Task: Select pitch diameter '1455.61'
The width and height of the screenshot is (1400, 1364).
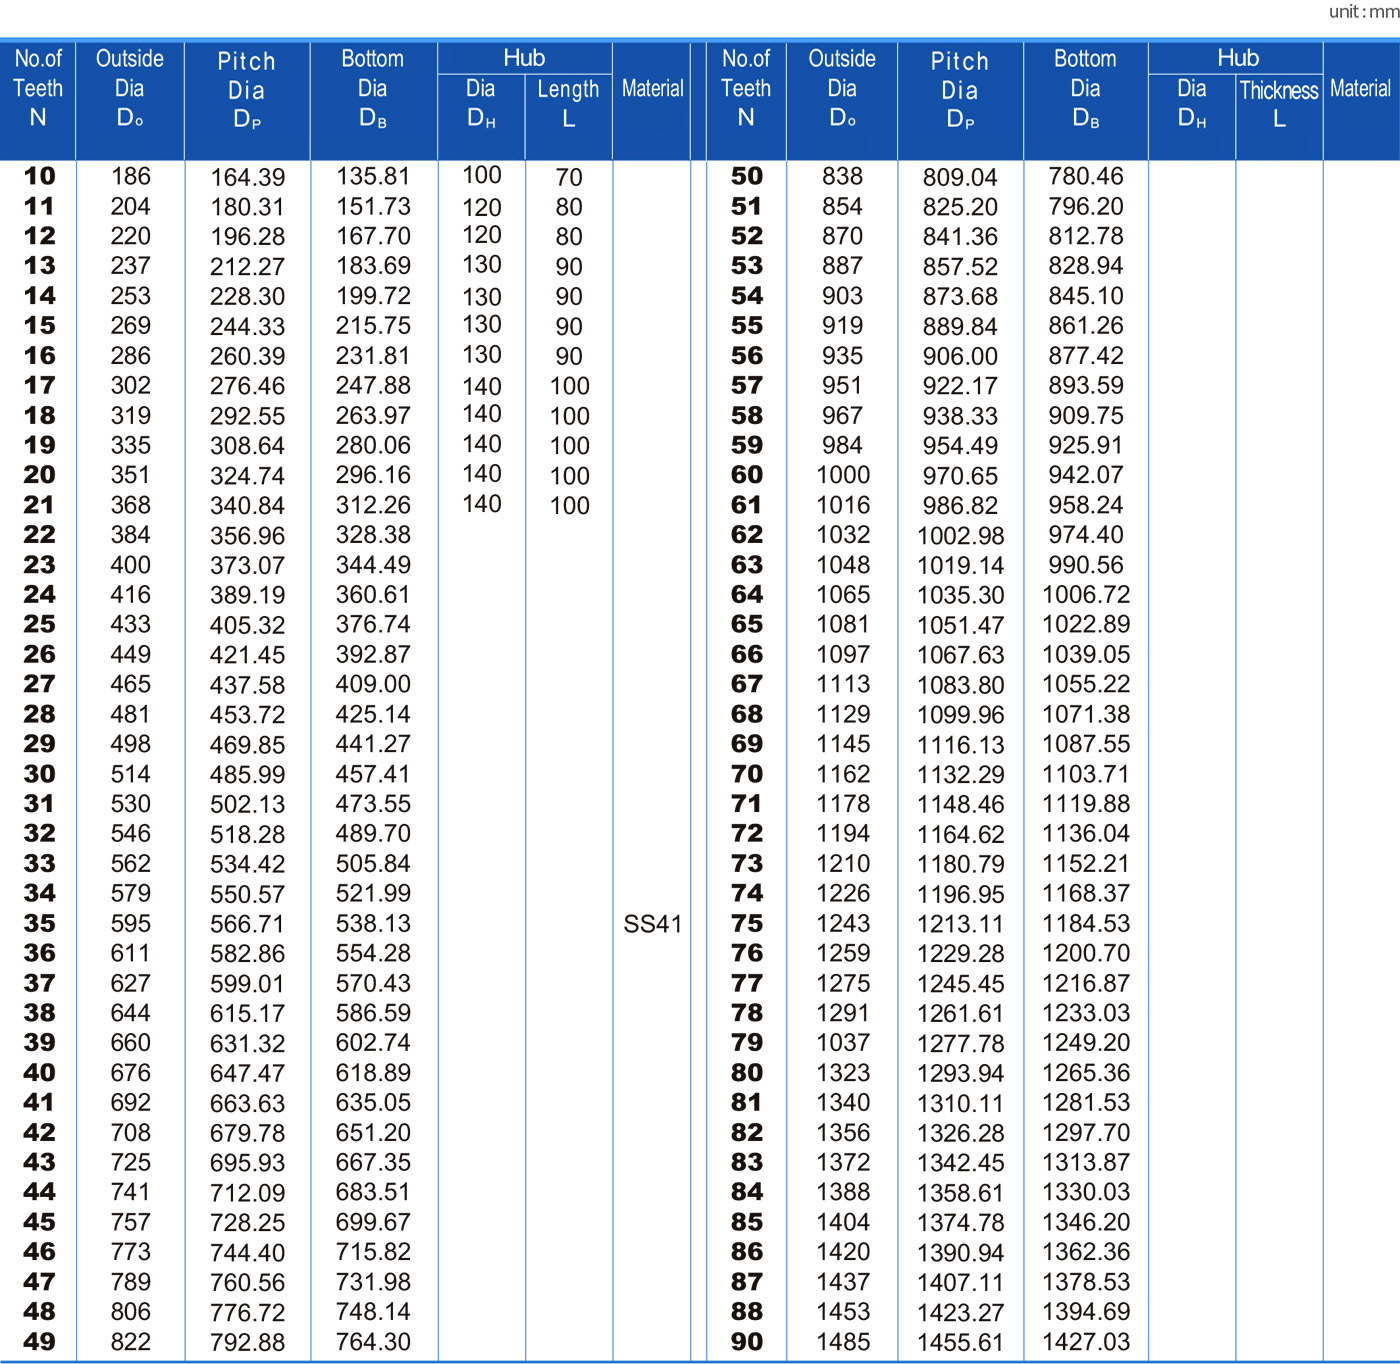Action: (960, 1343)
